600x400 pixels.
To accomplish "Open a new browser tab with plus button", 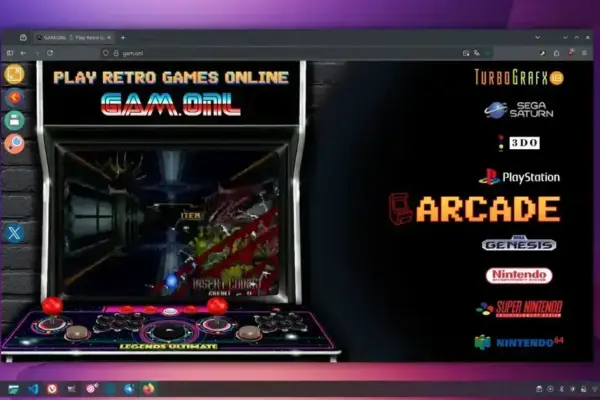I will 123,38.
